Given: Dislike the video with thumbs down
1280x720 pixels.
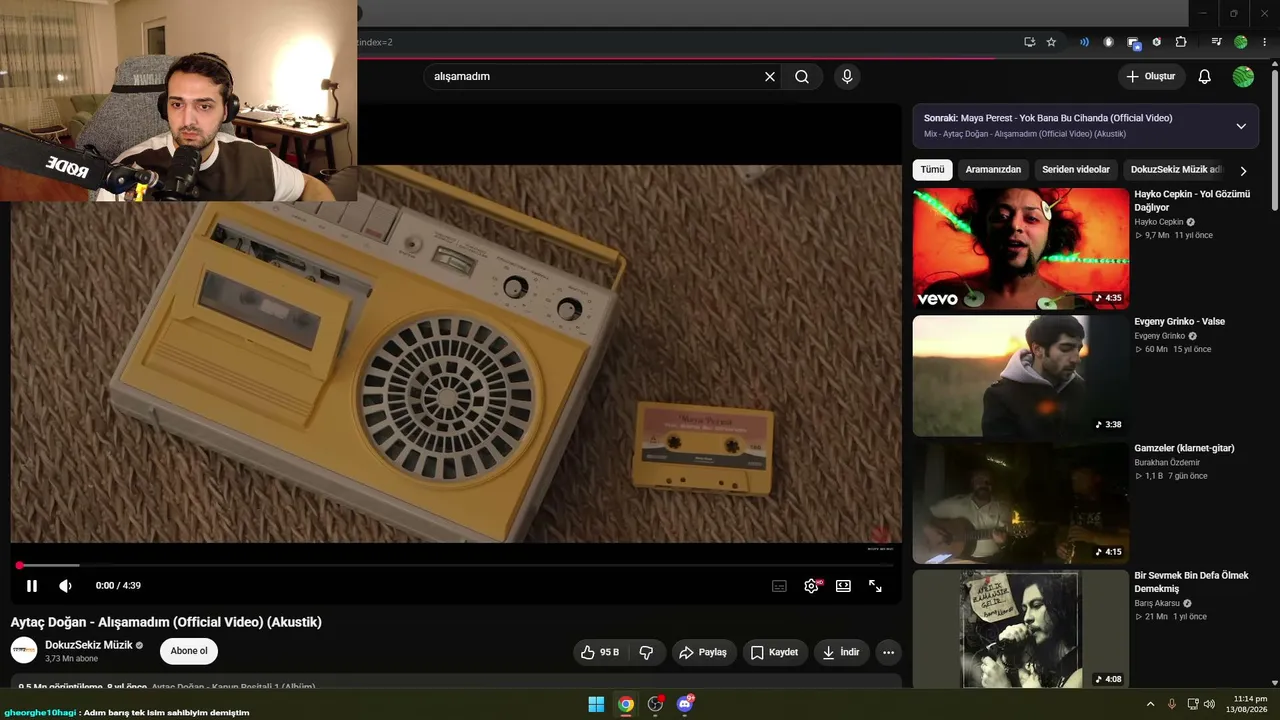Looking at the screenshot, I should tap(646, 652).
